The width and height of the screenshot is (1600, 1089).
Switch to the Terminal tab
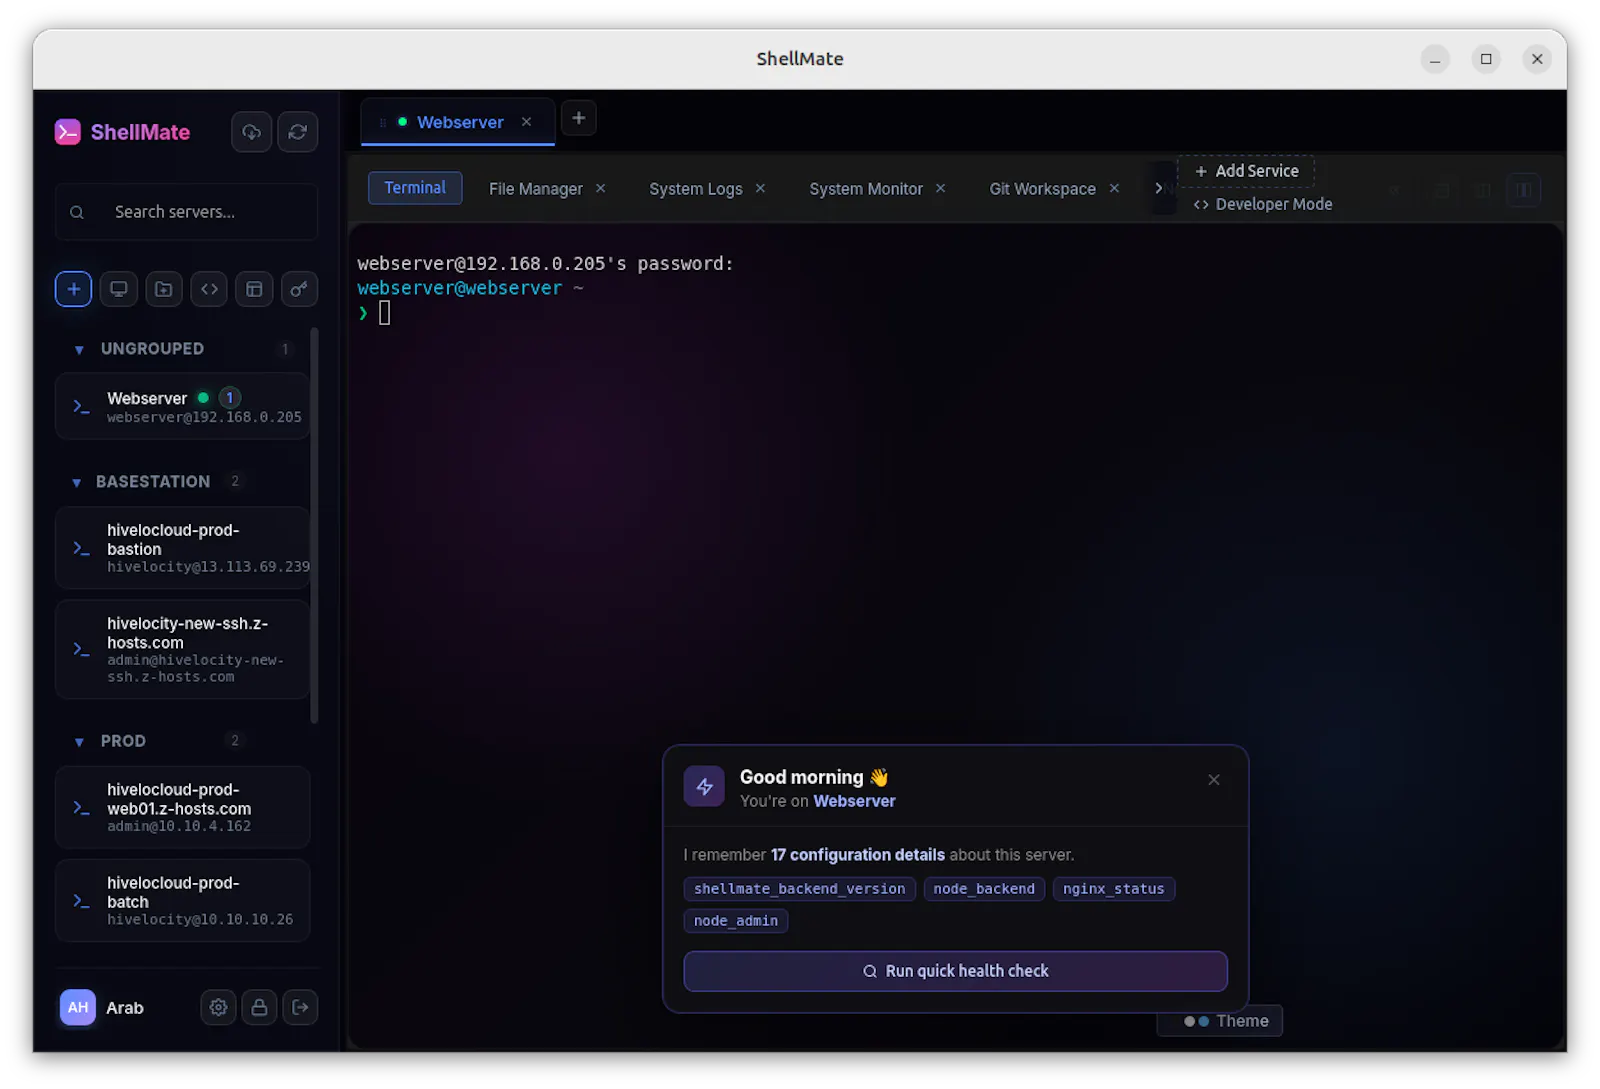(415, 188)
